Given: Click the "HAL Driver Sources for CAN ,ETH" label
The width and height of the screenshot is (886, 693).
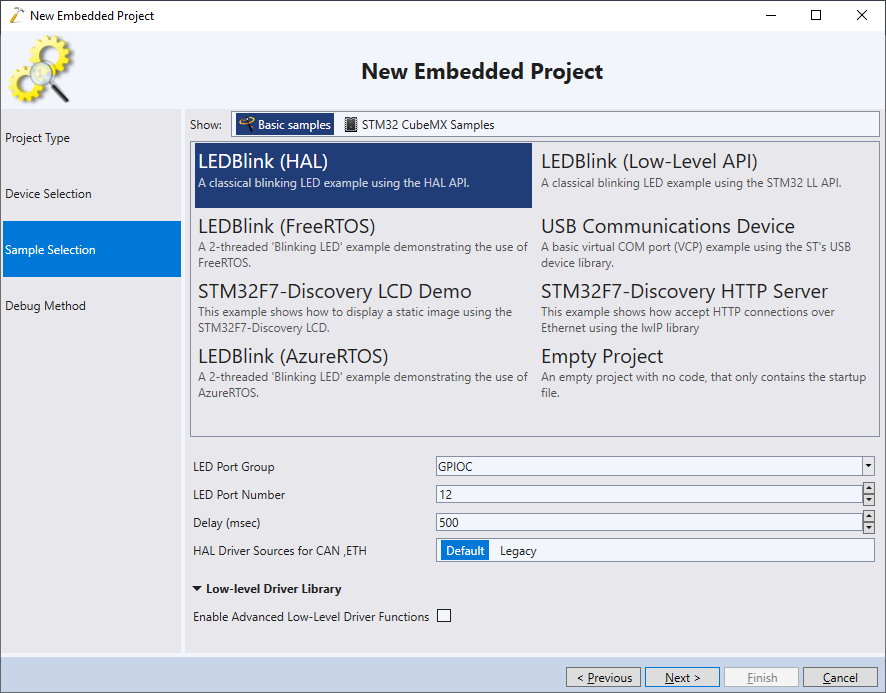Looking at the screenshot, I should pyautogui.click(x=280, y=551).
